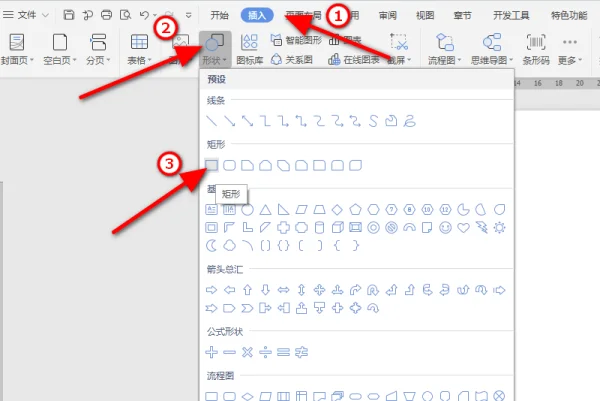Select the cross basic shape
This screenshot has width=600, height=401.
tap(284, 228)
